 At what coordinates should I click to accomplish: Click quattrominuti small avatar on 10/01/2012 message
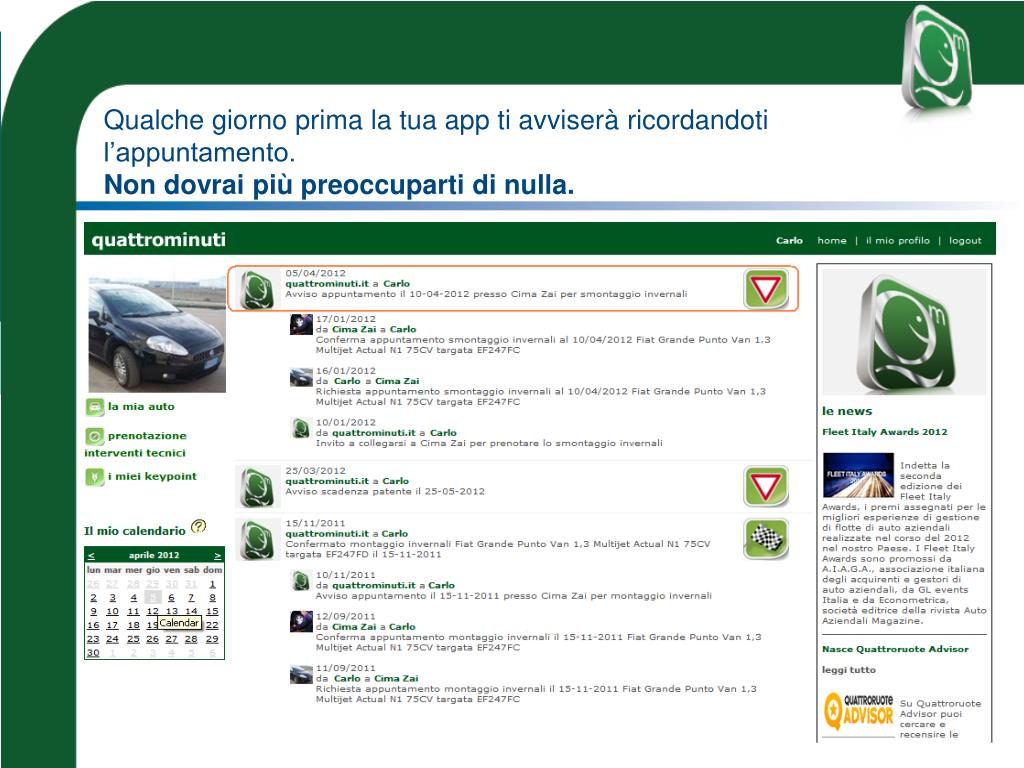pos(301,428)
